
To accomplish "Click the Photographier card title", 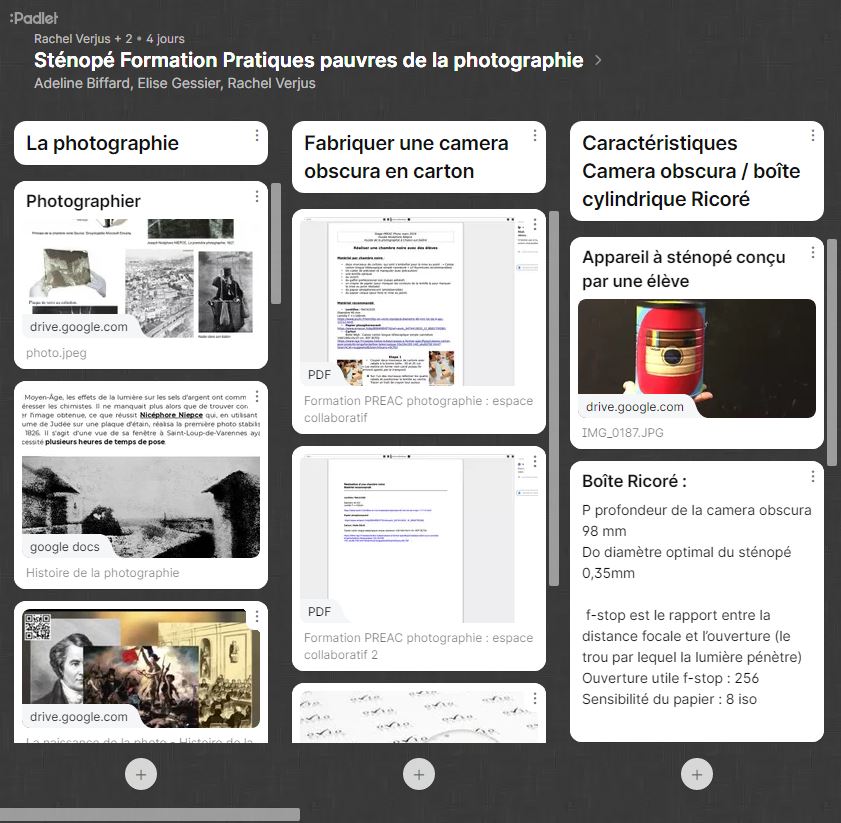I will coord(83,201).
